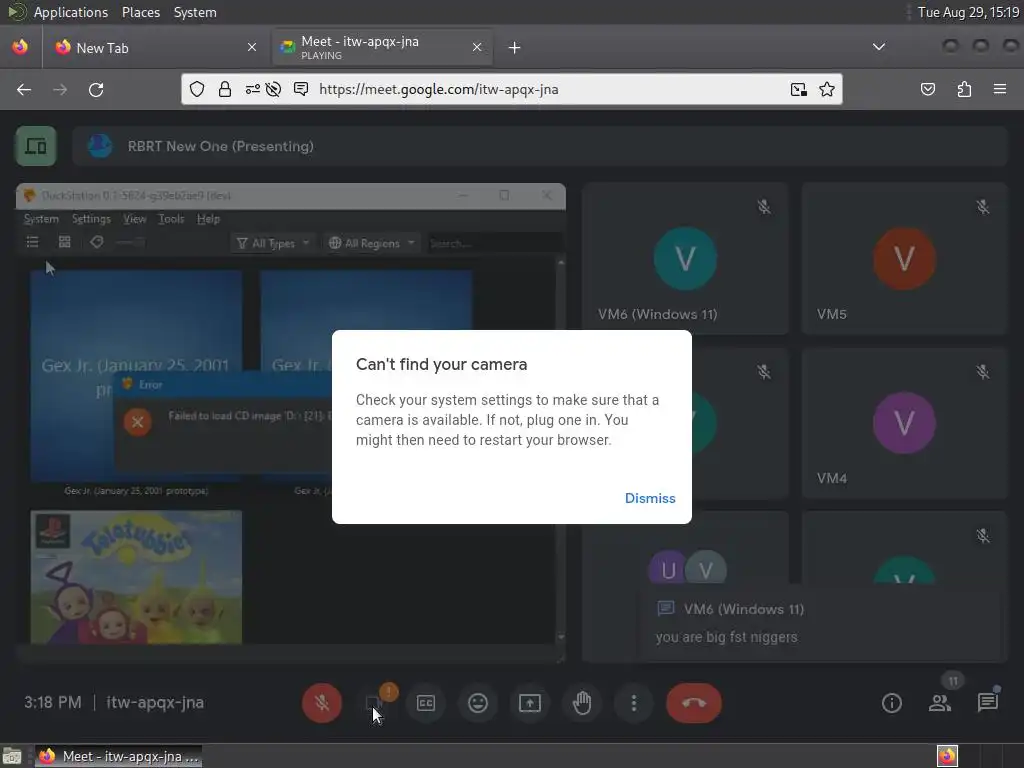Click the blocked camera permission icon
Viewport: 1024px width, 768px height.
tap(274, 89)
